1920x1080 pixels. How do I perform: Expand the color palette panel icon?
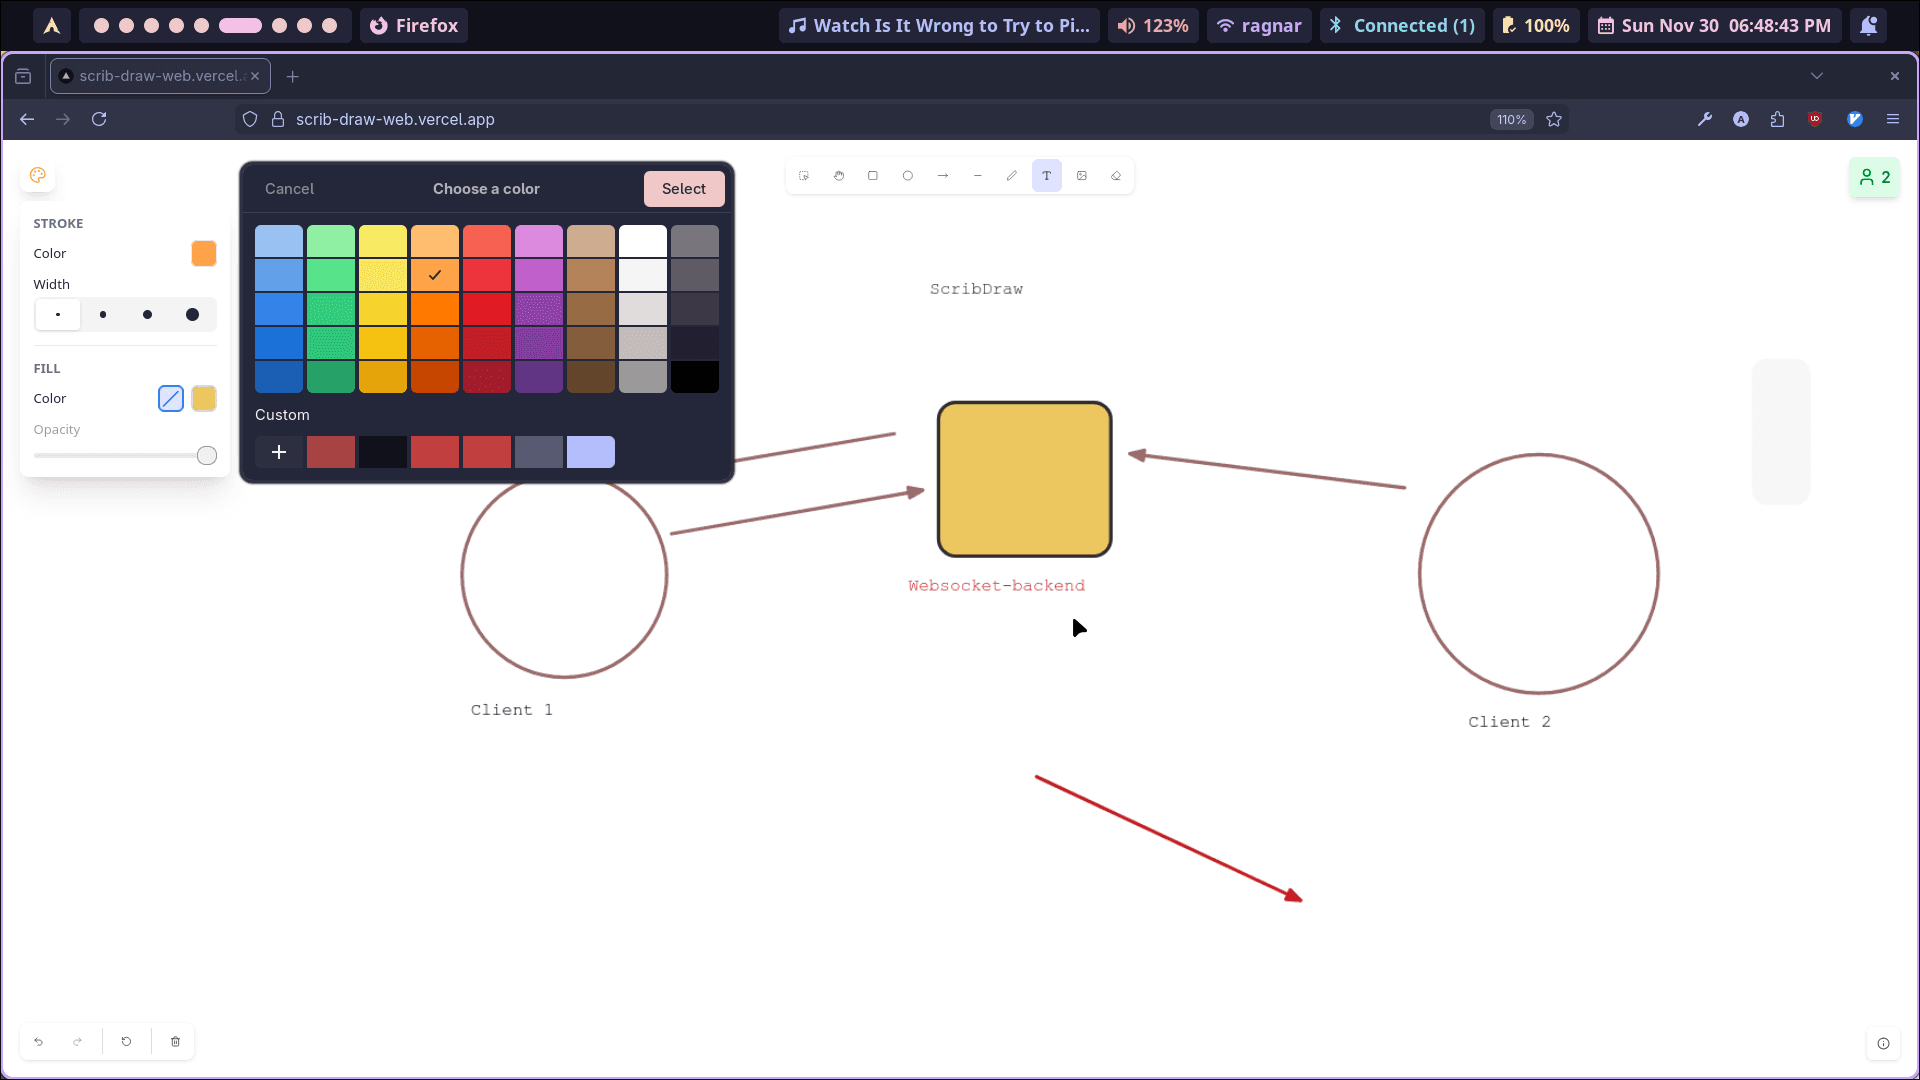click(x=37, y=175)
